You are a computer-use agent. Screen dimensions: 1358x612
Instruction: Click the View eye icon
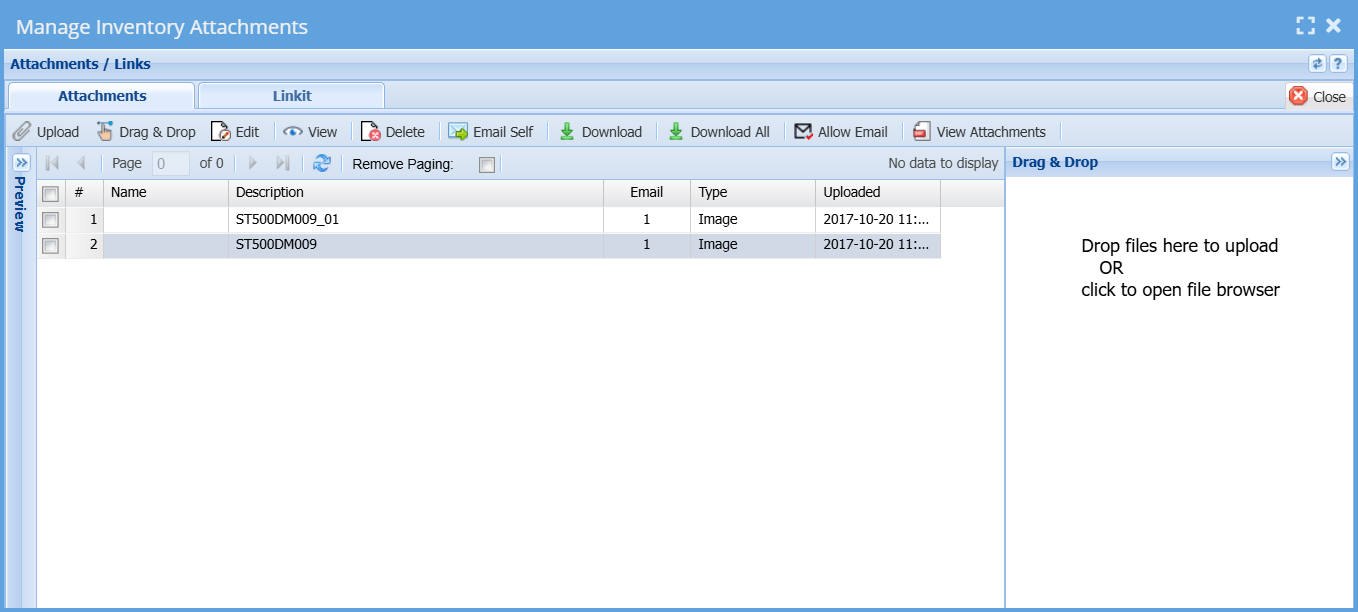tap(293, 132)
